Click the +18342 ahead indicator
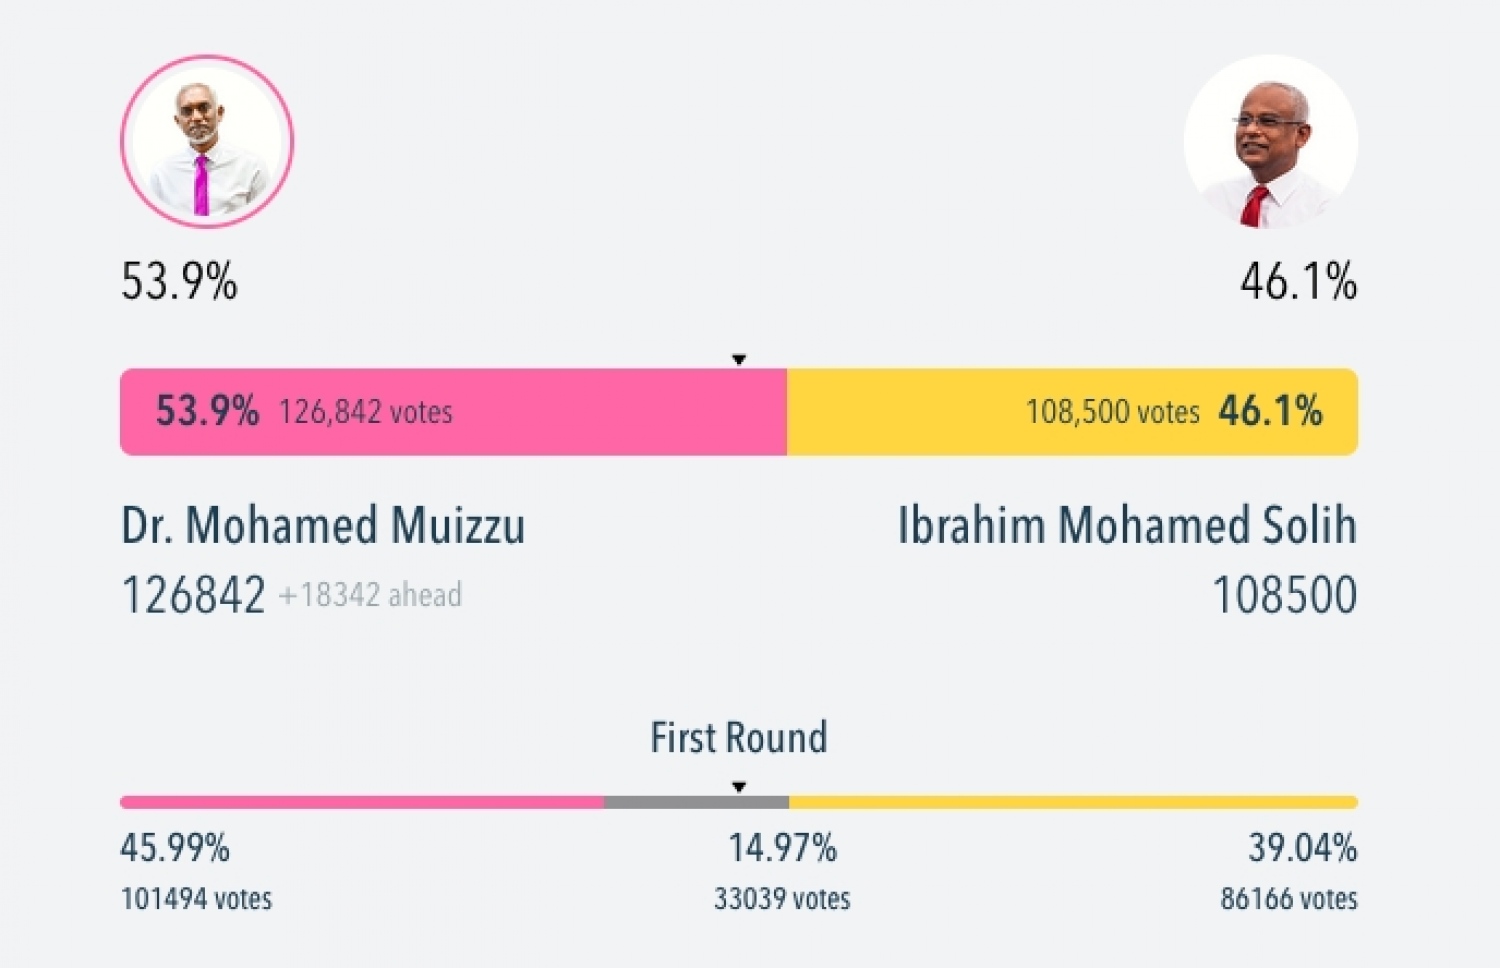 [x=370, y=595]
